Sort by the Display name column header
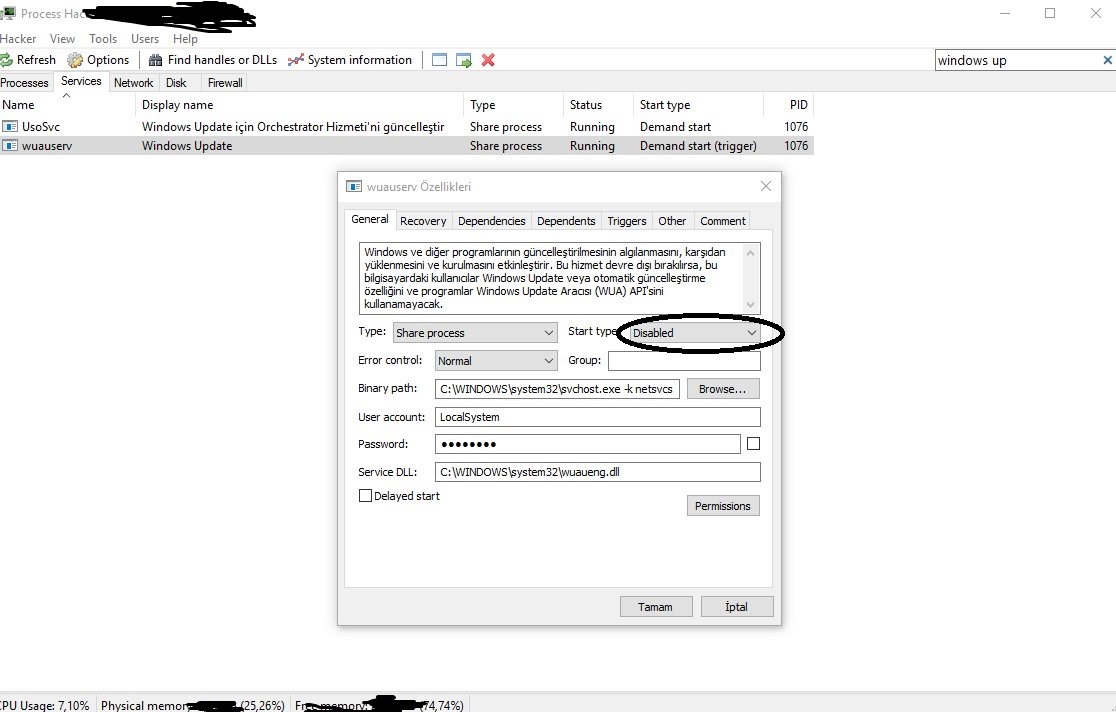The image size is (1116, 712). click(299, 105)
